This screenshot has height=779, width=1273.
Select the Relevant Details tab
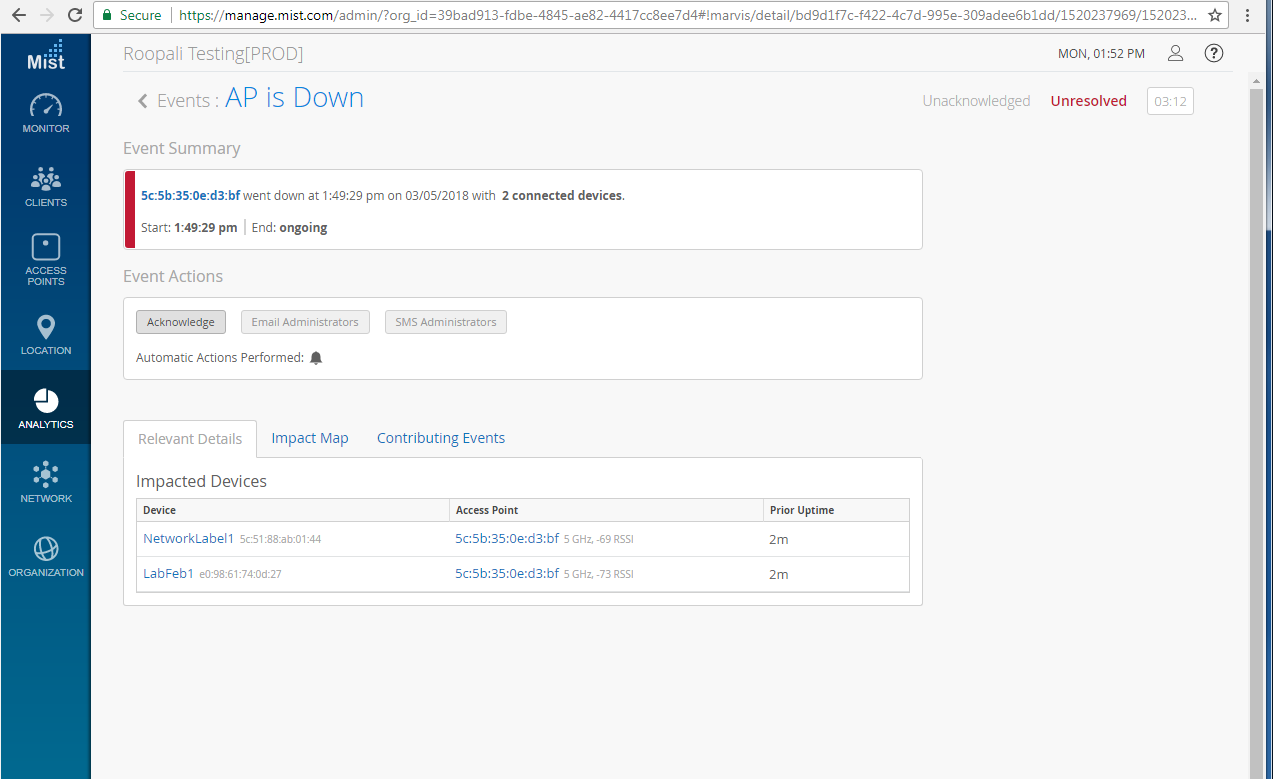(190, 439)
